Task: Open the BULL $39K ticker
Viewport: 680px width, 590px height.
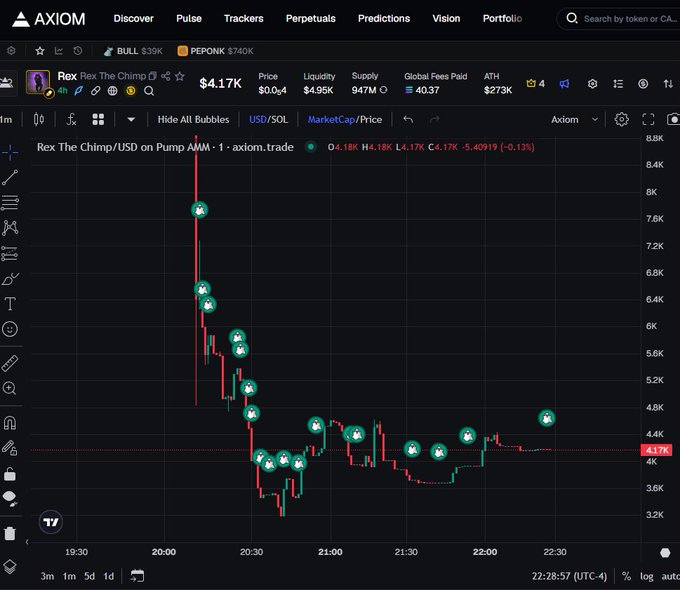Action: click(x=133, y=51)
